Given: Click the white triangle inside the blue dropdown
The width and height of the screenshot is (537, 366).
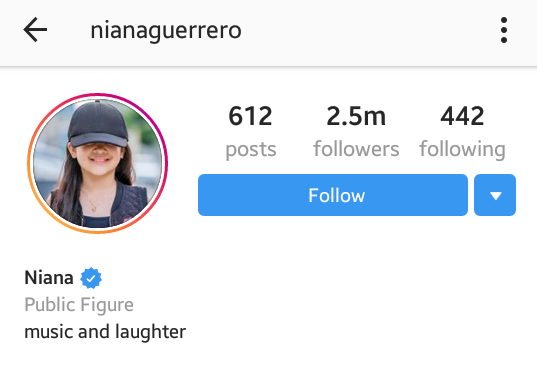Looking at the screenshot, I should (496, 196).
